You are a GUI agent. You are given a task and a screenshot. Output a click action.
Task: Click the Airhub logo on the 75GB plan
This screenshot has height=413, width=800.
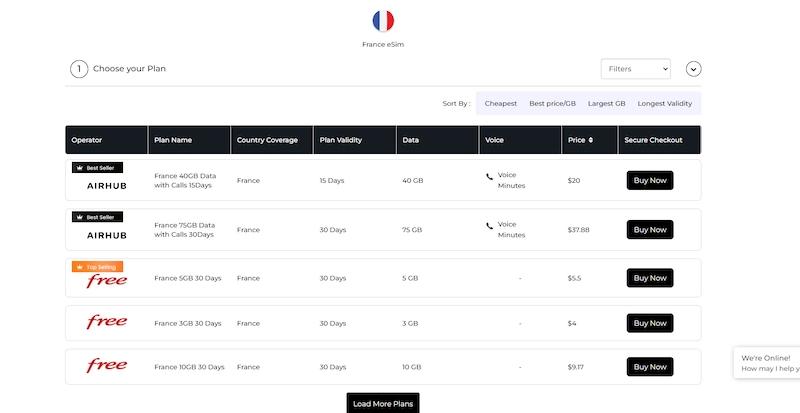click(x=107, y=235)
